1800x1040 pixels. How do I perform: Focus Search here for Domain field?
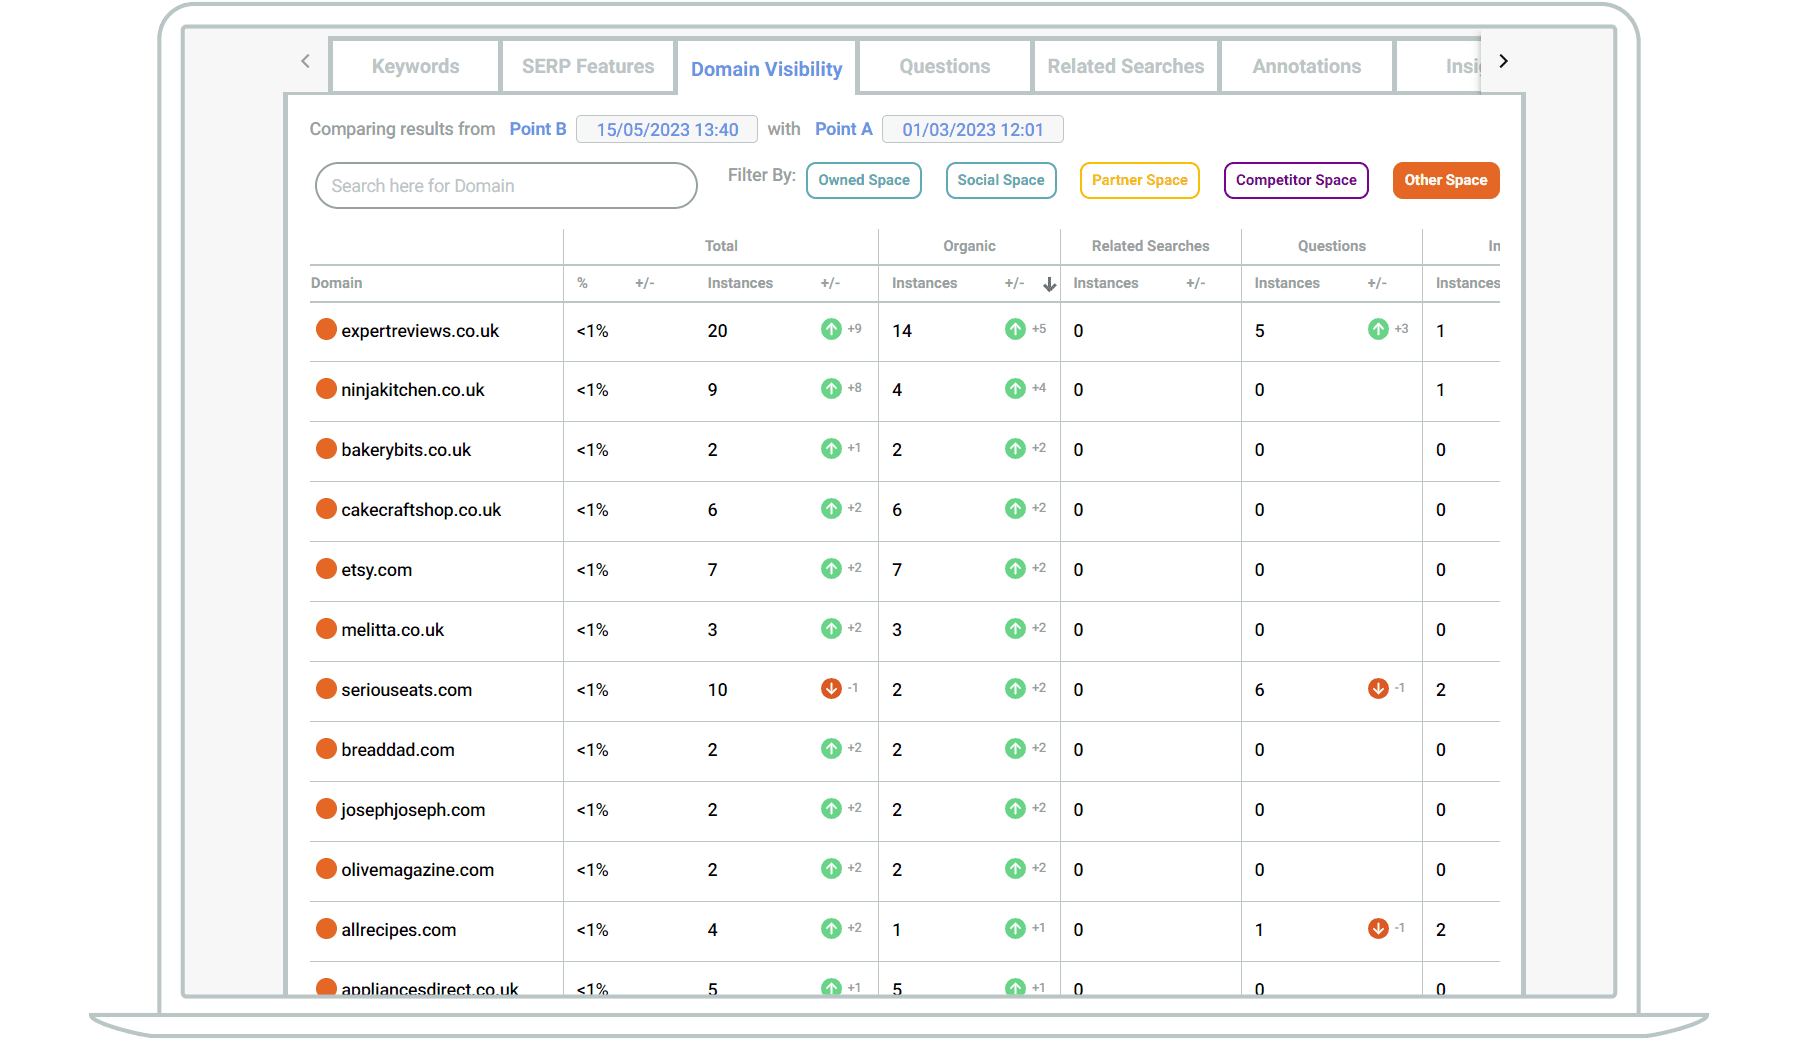(506, 186)
